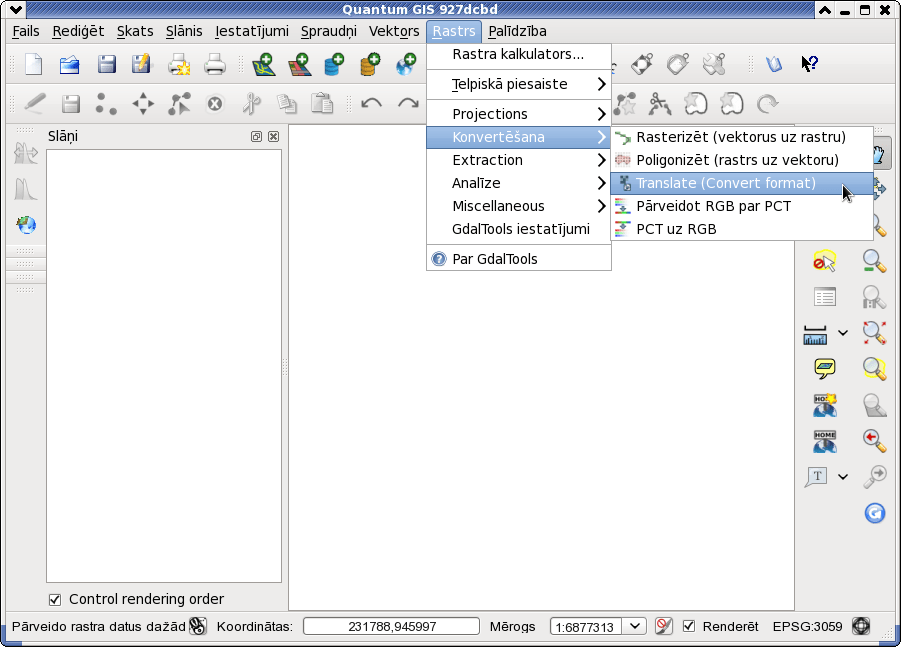Open the Measure tool dropdown arrow

pos(842,333)
